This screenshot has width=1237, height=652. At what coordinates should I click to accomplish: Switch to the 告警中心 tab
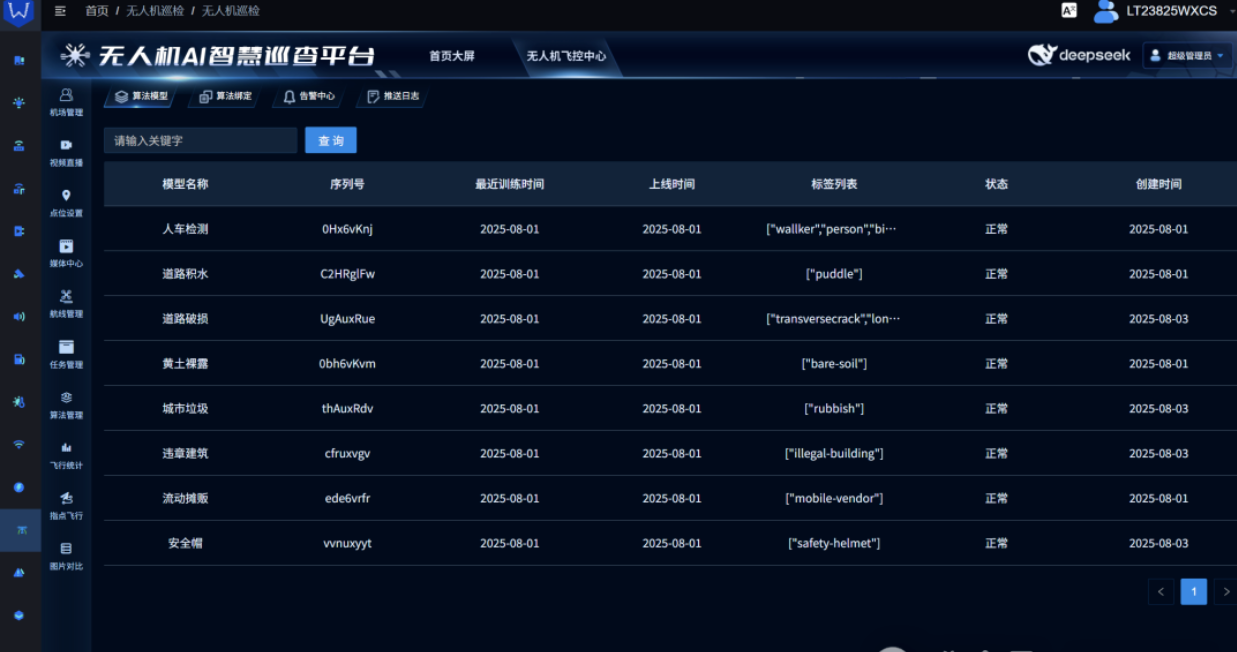tap(309, 97)
